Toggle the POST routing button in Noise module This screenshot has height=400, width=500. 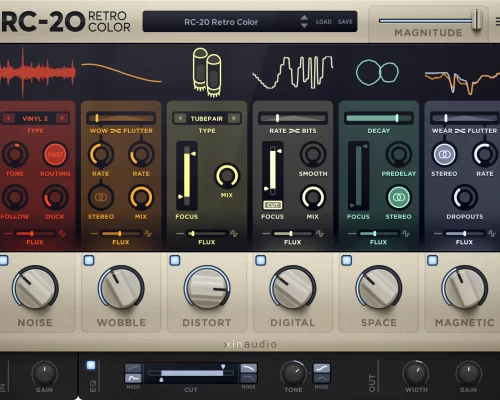(x=55, y=154)
